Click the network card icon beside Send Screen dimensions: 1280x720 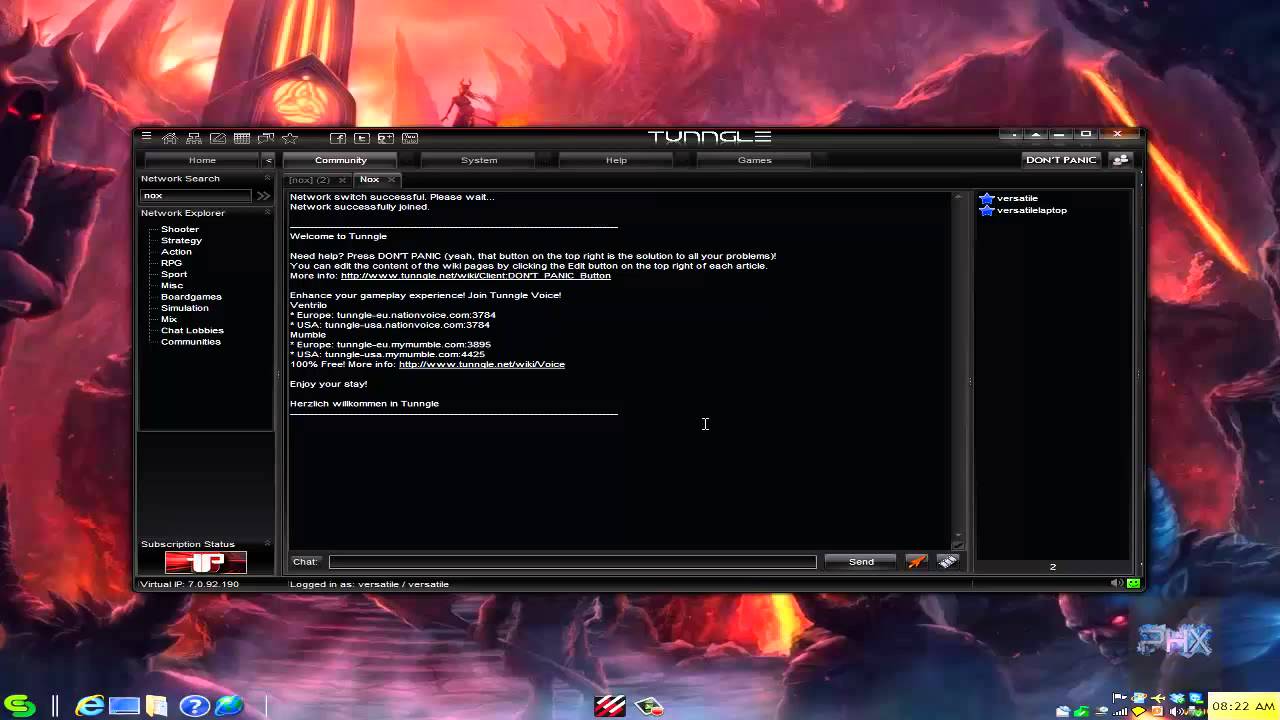948,562
